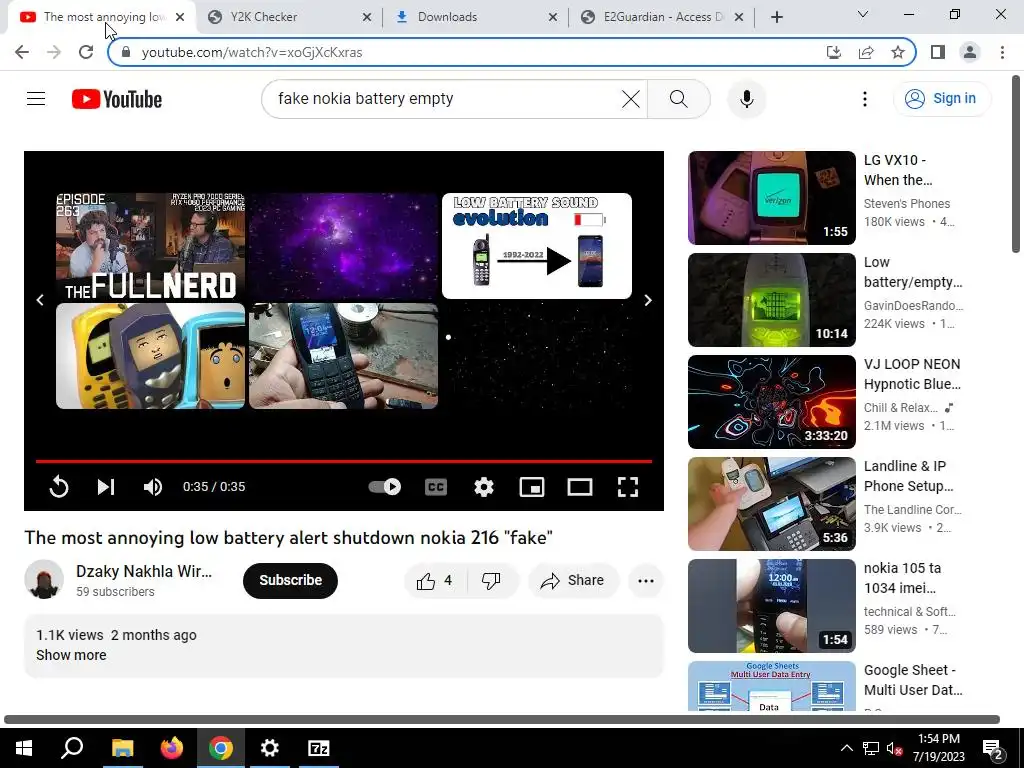This screenshot has height=768, width=1024.
Task: Open the 10:14 low battery video thumbnail
Action: coord(772,300)
